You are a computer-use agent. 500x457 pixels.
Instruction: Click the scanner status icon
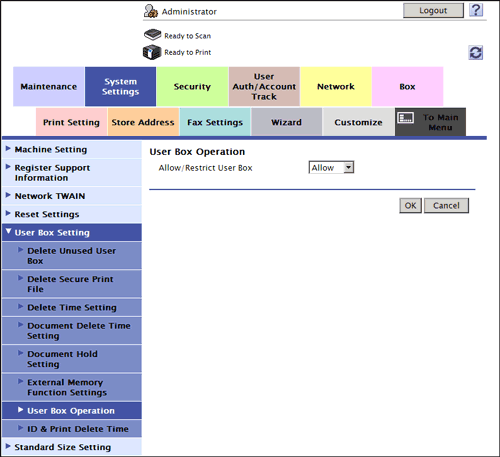(x=153, y=35)
